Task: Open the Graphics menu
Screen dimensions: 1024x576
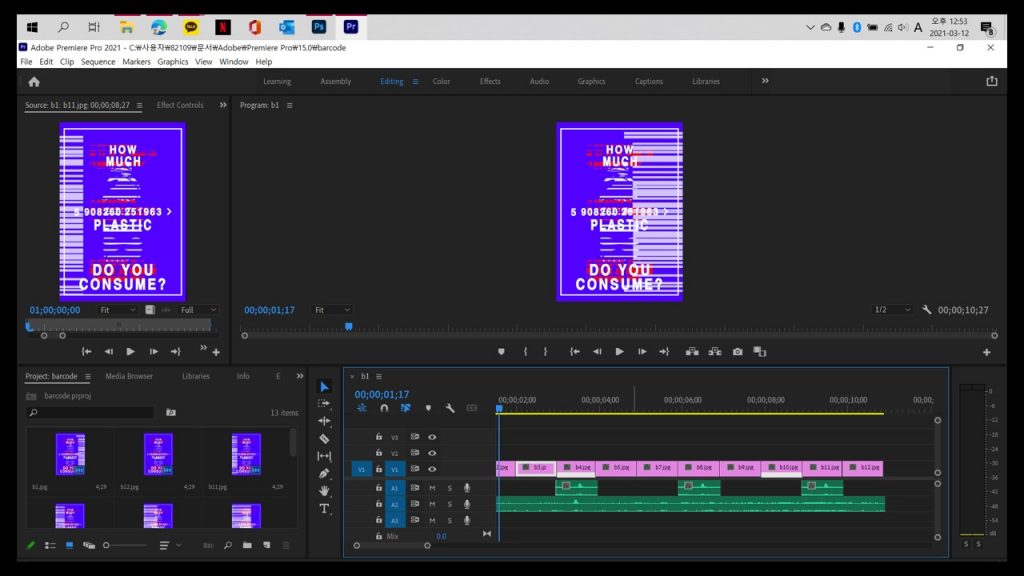Action: pyautogui.click(x=172, y=62)
